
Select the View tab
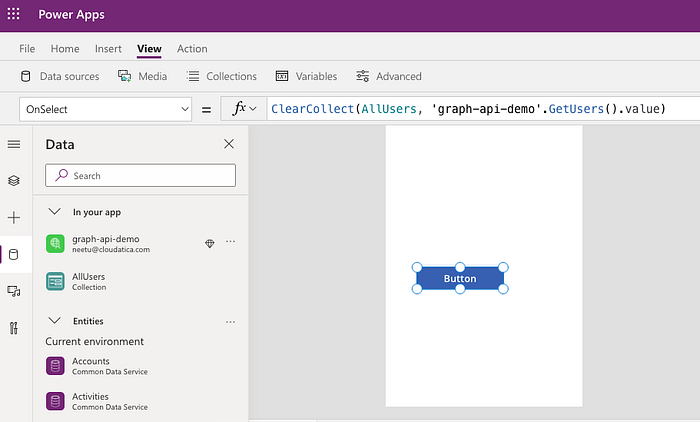tap(149, 49)
